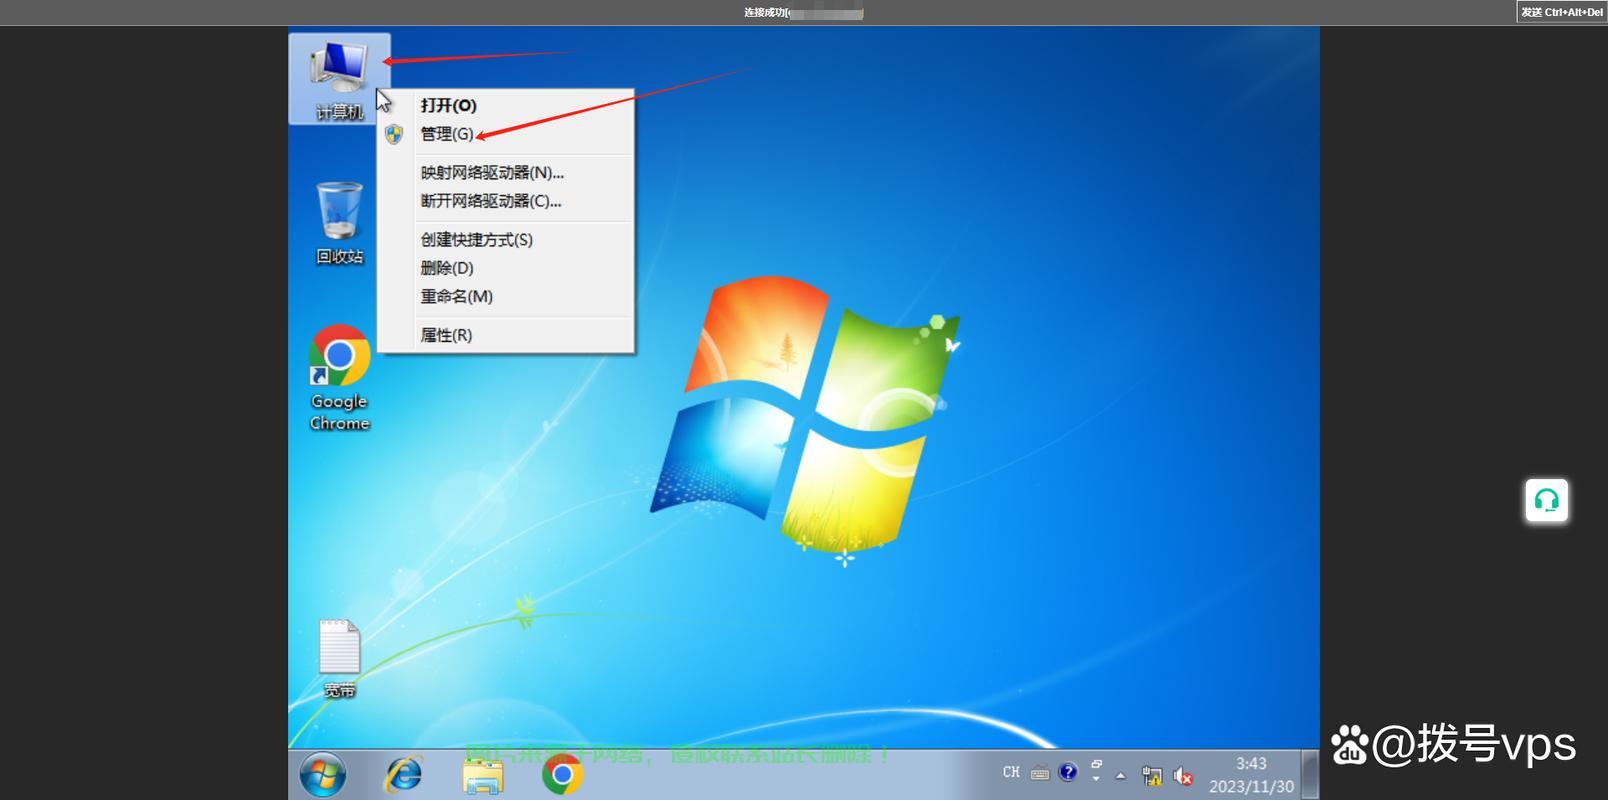Select the Google Chrome desktop shortcut
Image resolution: width=1608 pixels, height=800 pixels.
339,377
